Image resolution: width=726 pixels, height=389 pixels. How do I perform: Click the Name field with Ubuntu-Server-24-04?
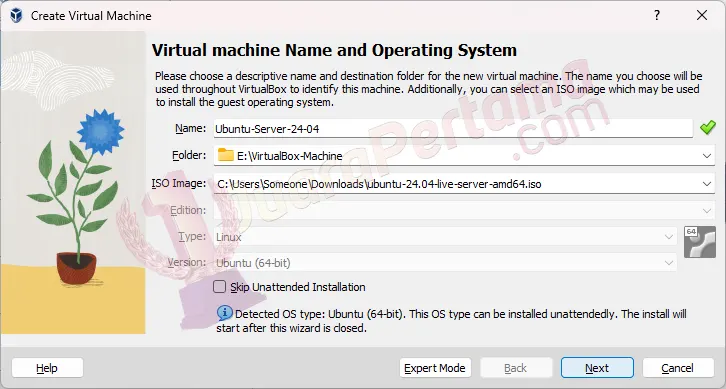click(453, 129)
